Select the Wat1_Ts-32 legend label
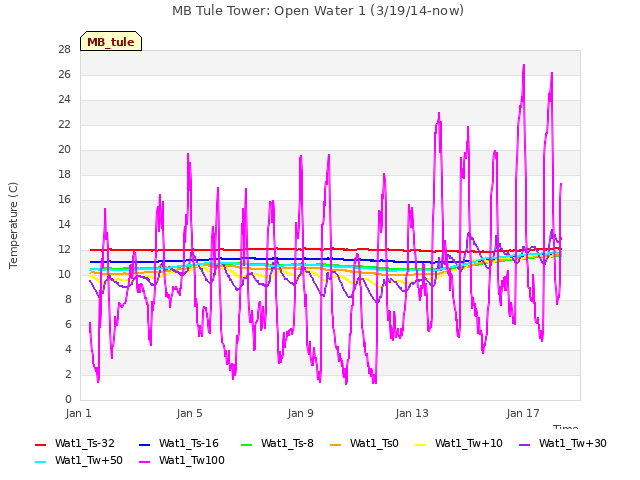The width and height of the screenshot is (640, 480). point(84,443)
